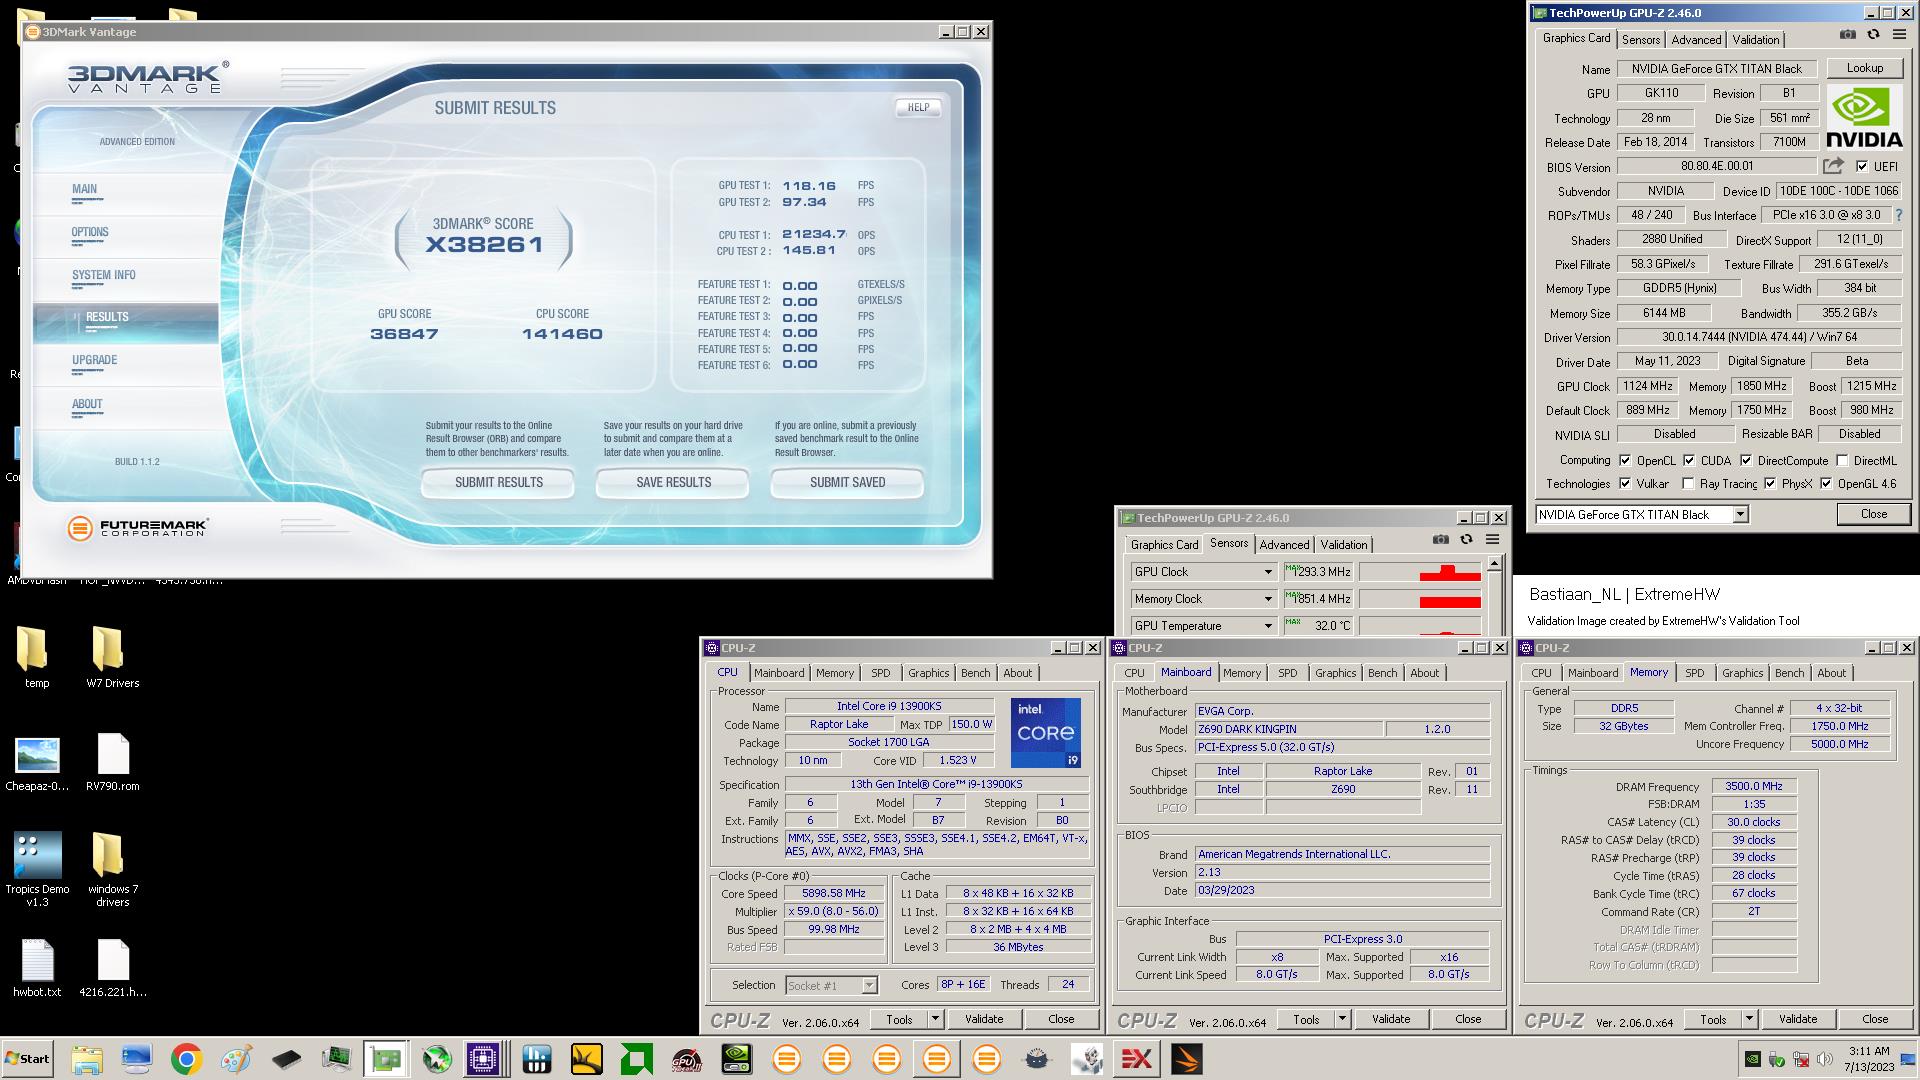The image size is (1920, 1080).
Task: Click the SAVE RESULTS button
Action: pyautogui.click(x=673, y=482)
